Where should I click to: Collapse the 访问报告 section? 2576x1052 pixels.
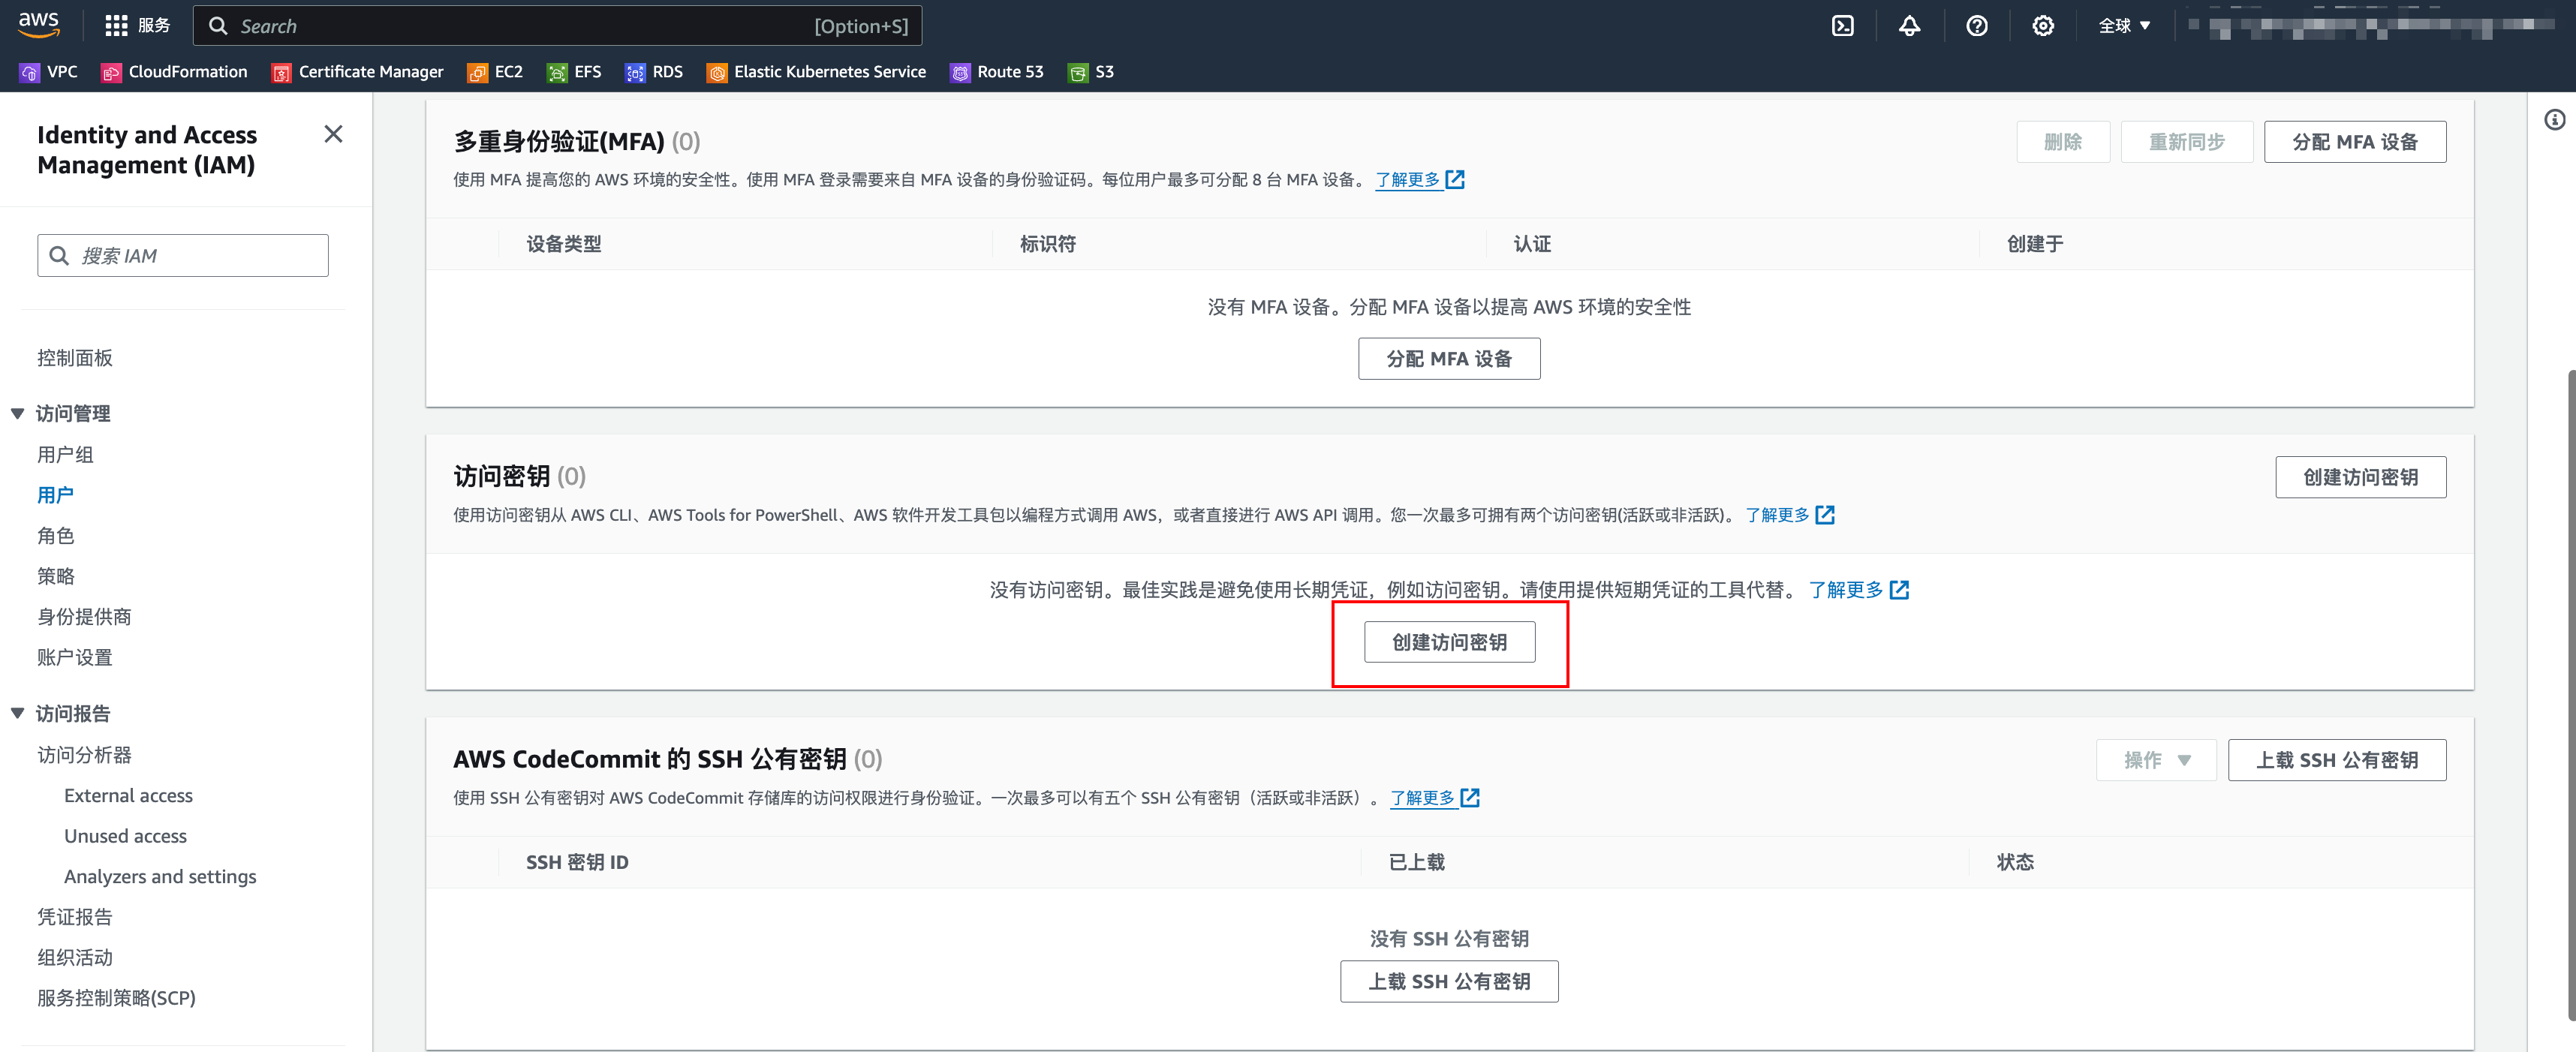17,713
